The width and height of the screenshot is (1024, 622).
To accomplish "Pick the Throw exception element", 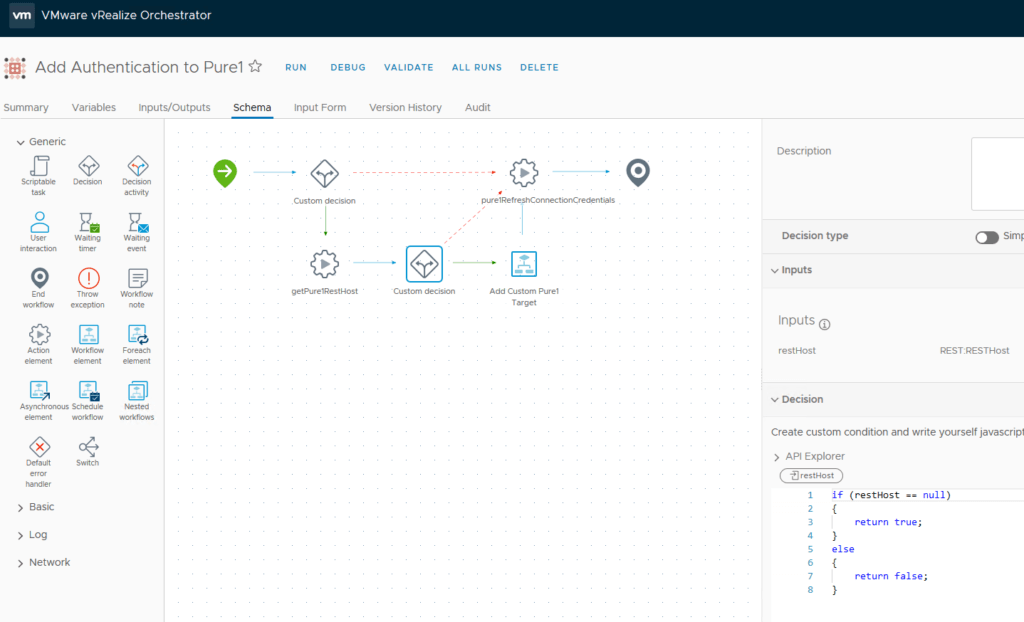I will pos(88,278).
